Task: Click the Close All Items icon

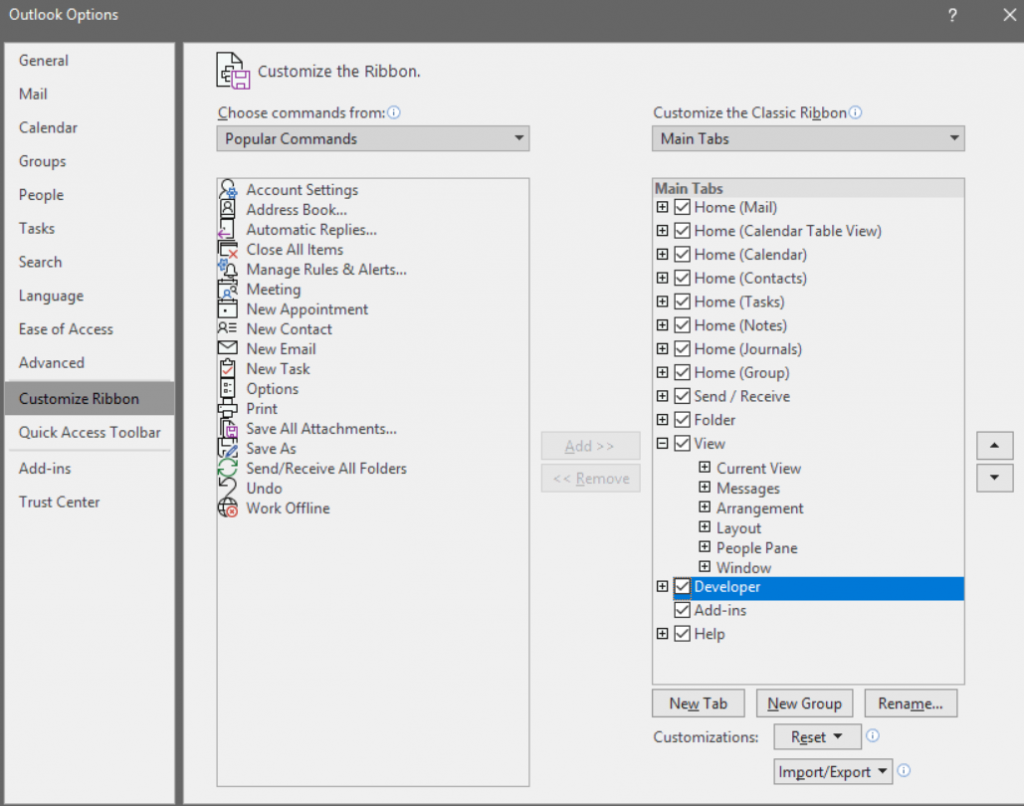Action: pos(227,250)
